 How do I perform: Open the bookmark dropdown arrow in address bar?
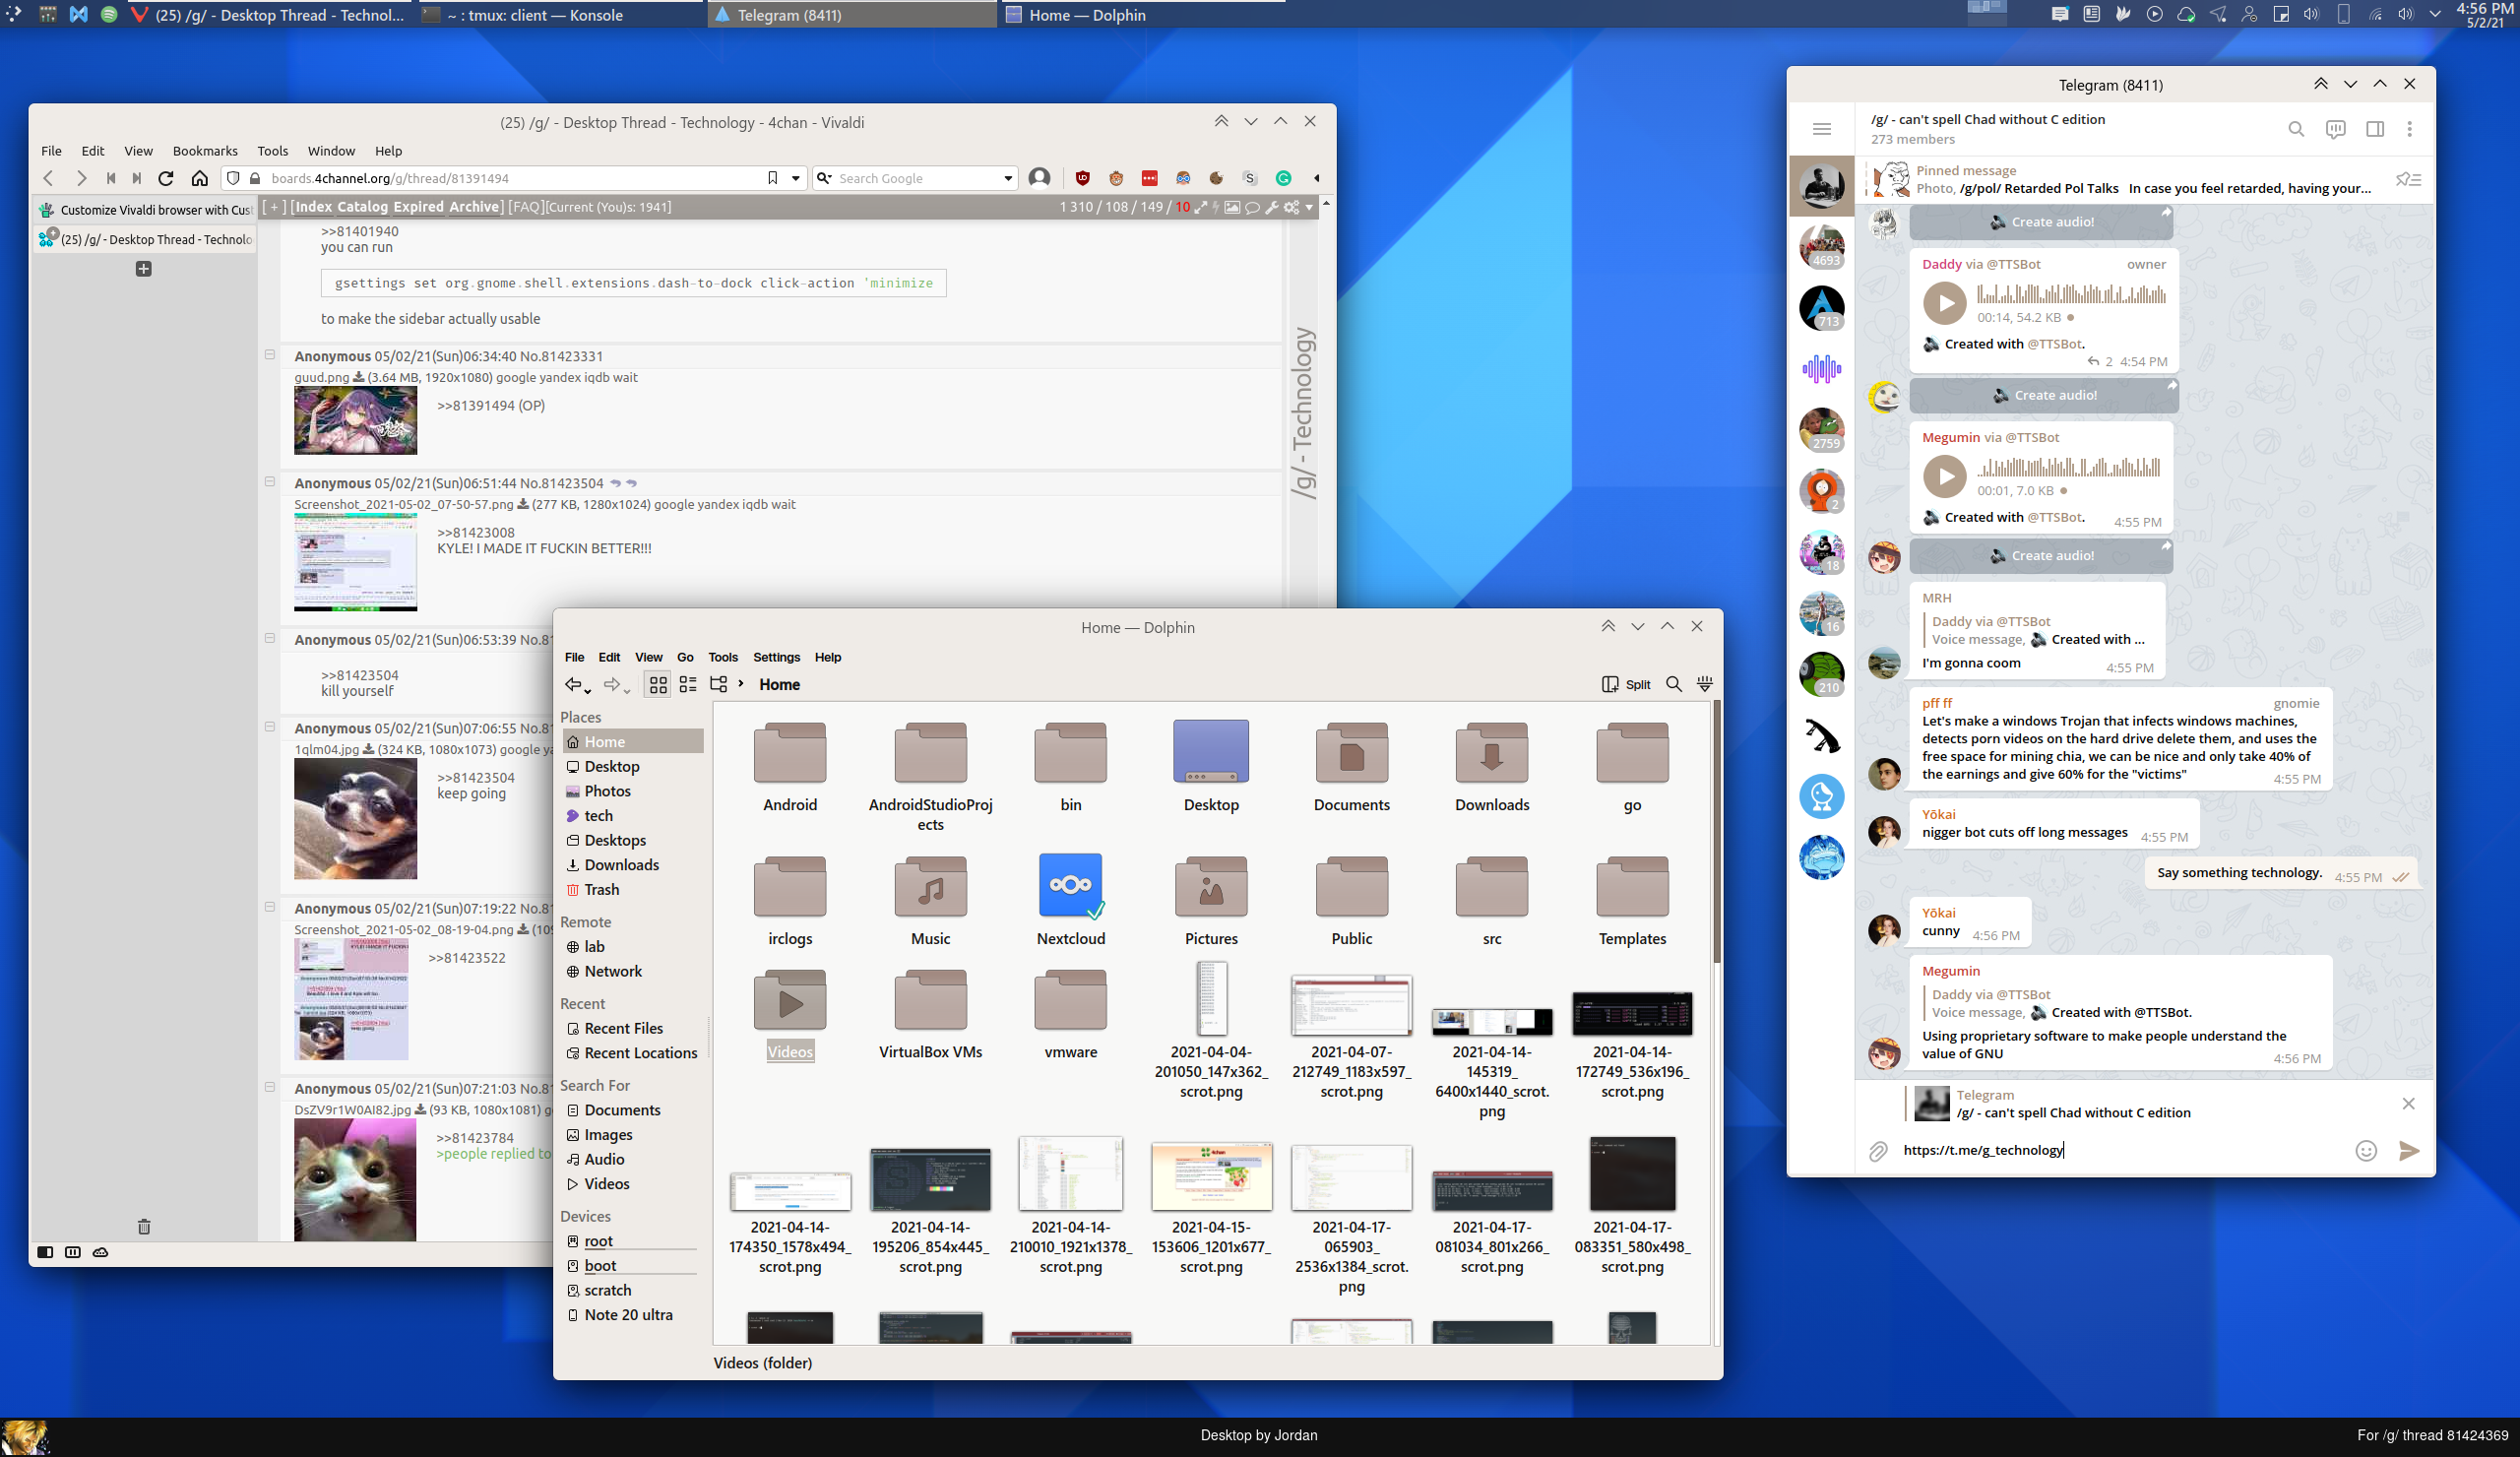pos(796,178)
